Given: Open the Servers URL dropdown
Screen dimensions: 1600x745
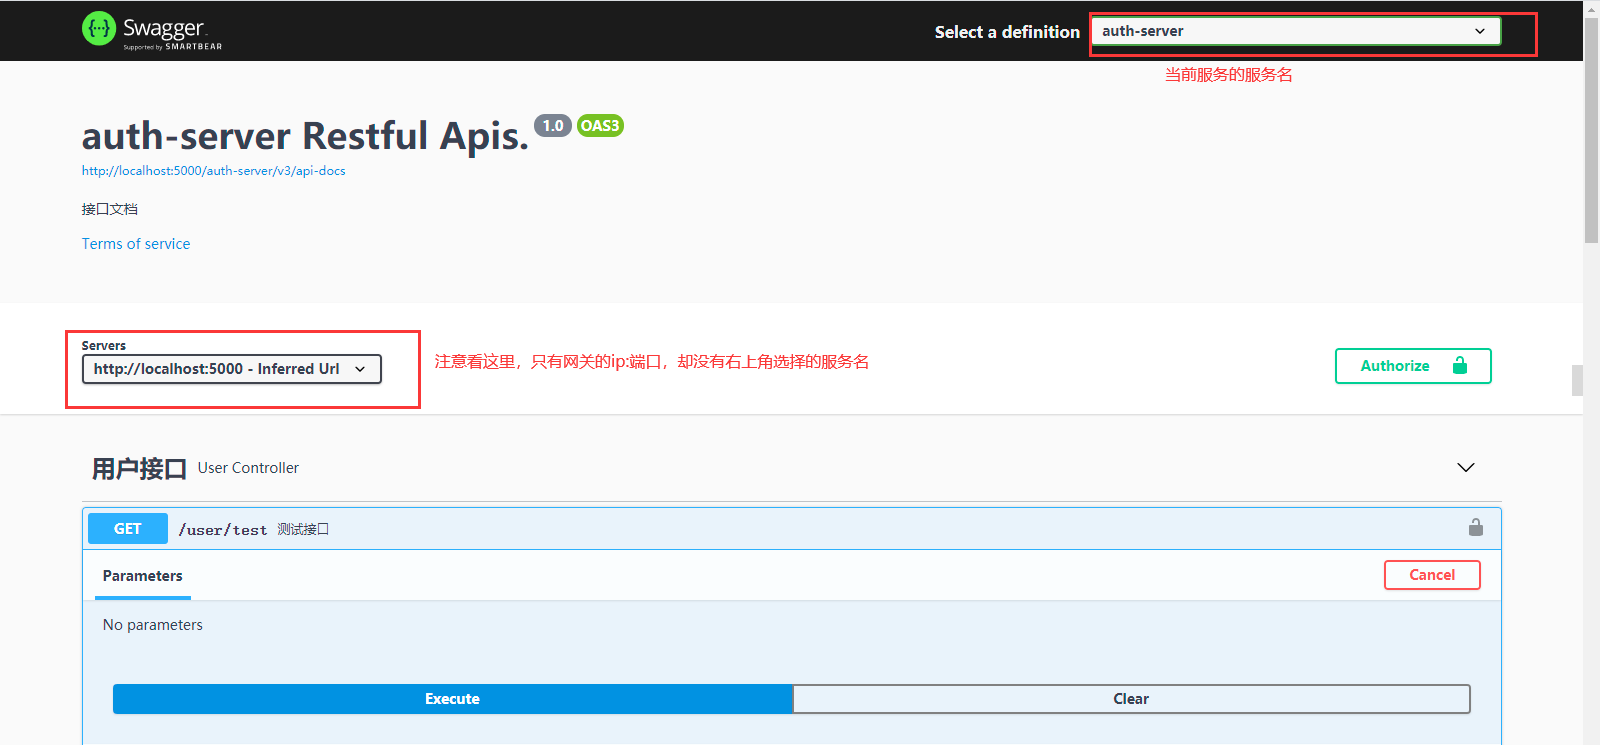Looking at the screenshot, I should tap(232, 369).
